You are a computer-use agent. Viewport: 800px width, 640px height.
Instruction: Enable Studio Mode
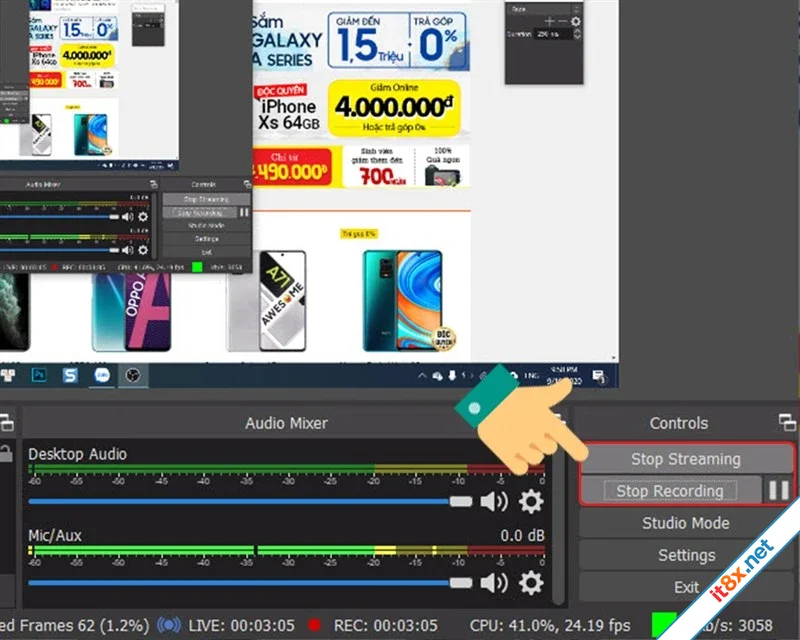[x=686, y=523]
